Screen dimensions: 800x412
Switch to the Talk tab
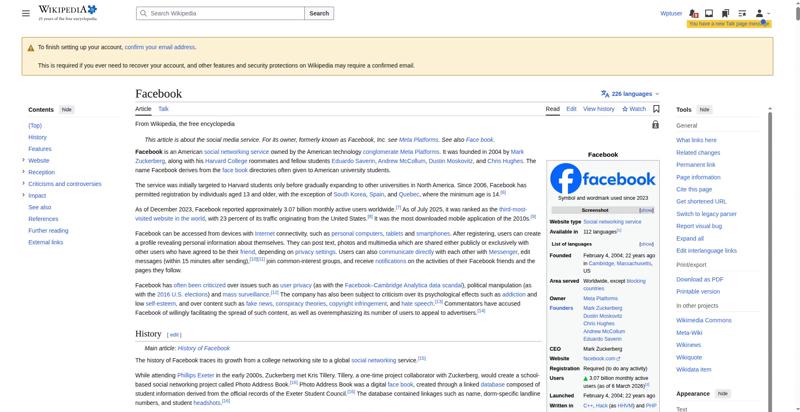(163, 109)
